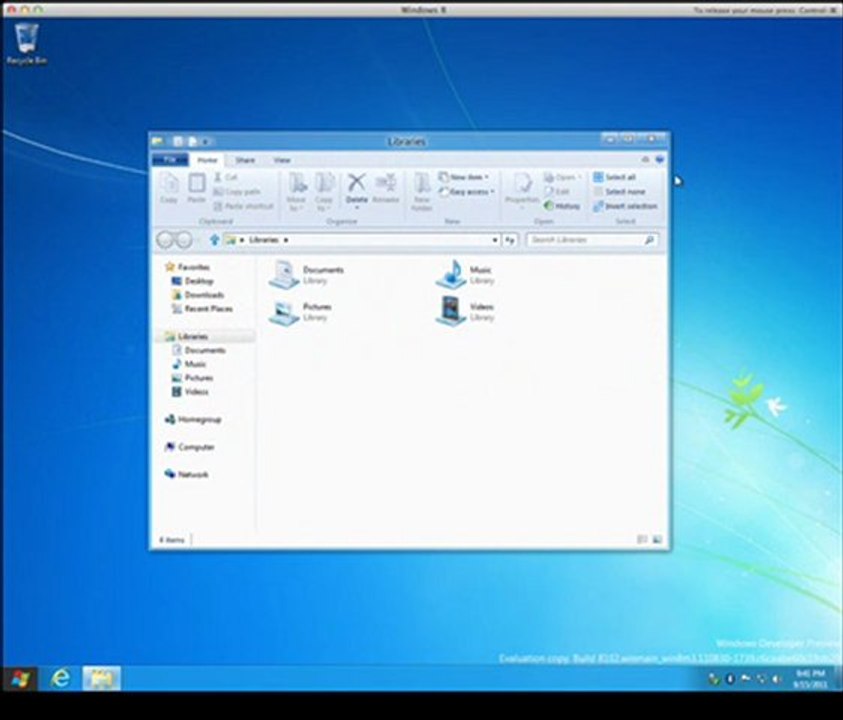Click File Explorer on the taskbar

pos(101,679)
